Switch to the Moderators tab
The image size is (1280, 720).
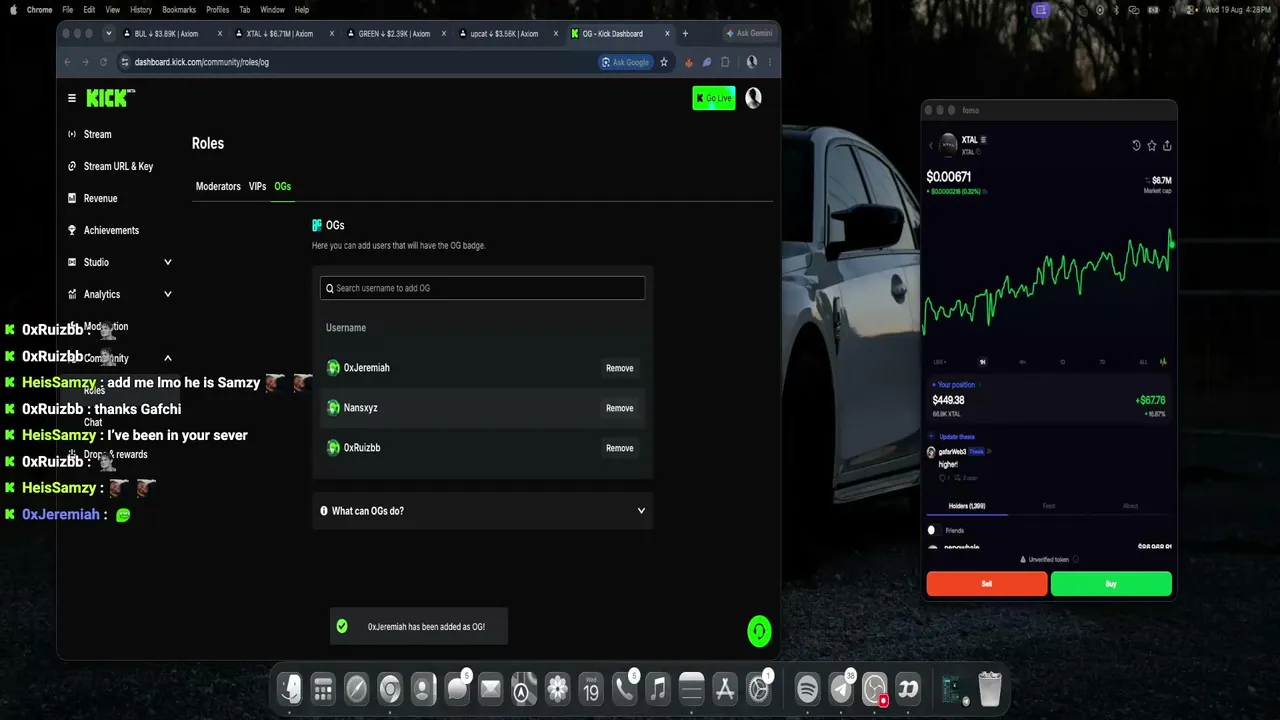pyautogui.click(x=218, y=186)
